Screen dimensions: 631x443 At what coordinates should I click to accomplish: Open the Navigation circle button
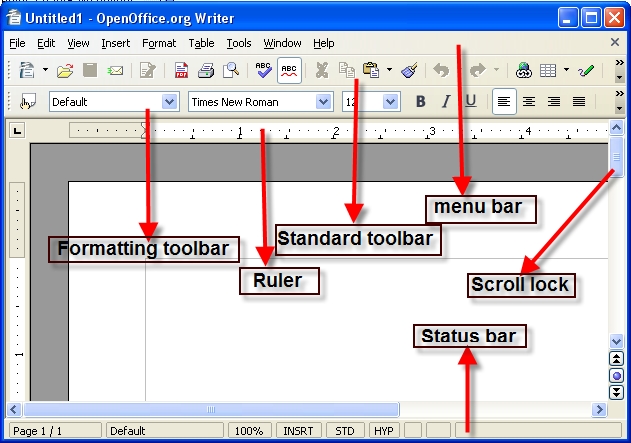click(x=616, y=376)
